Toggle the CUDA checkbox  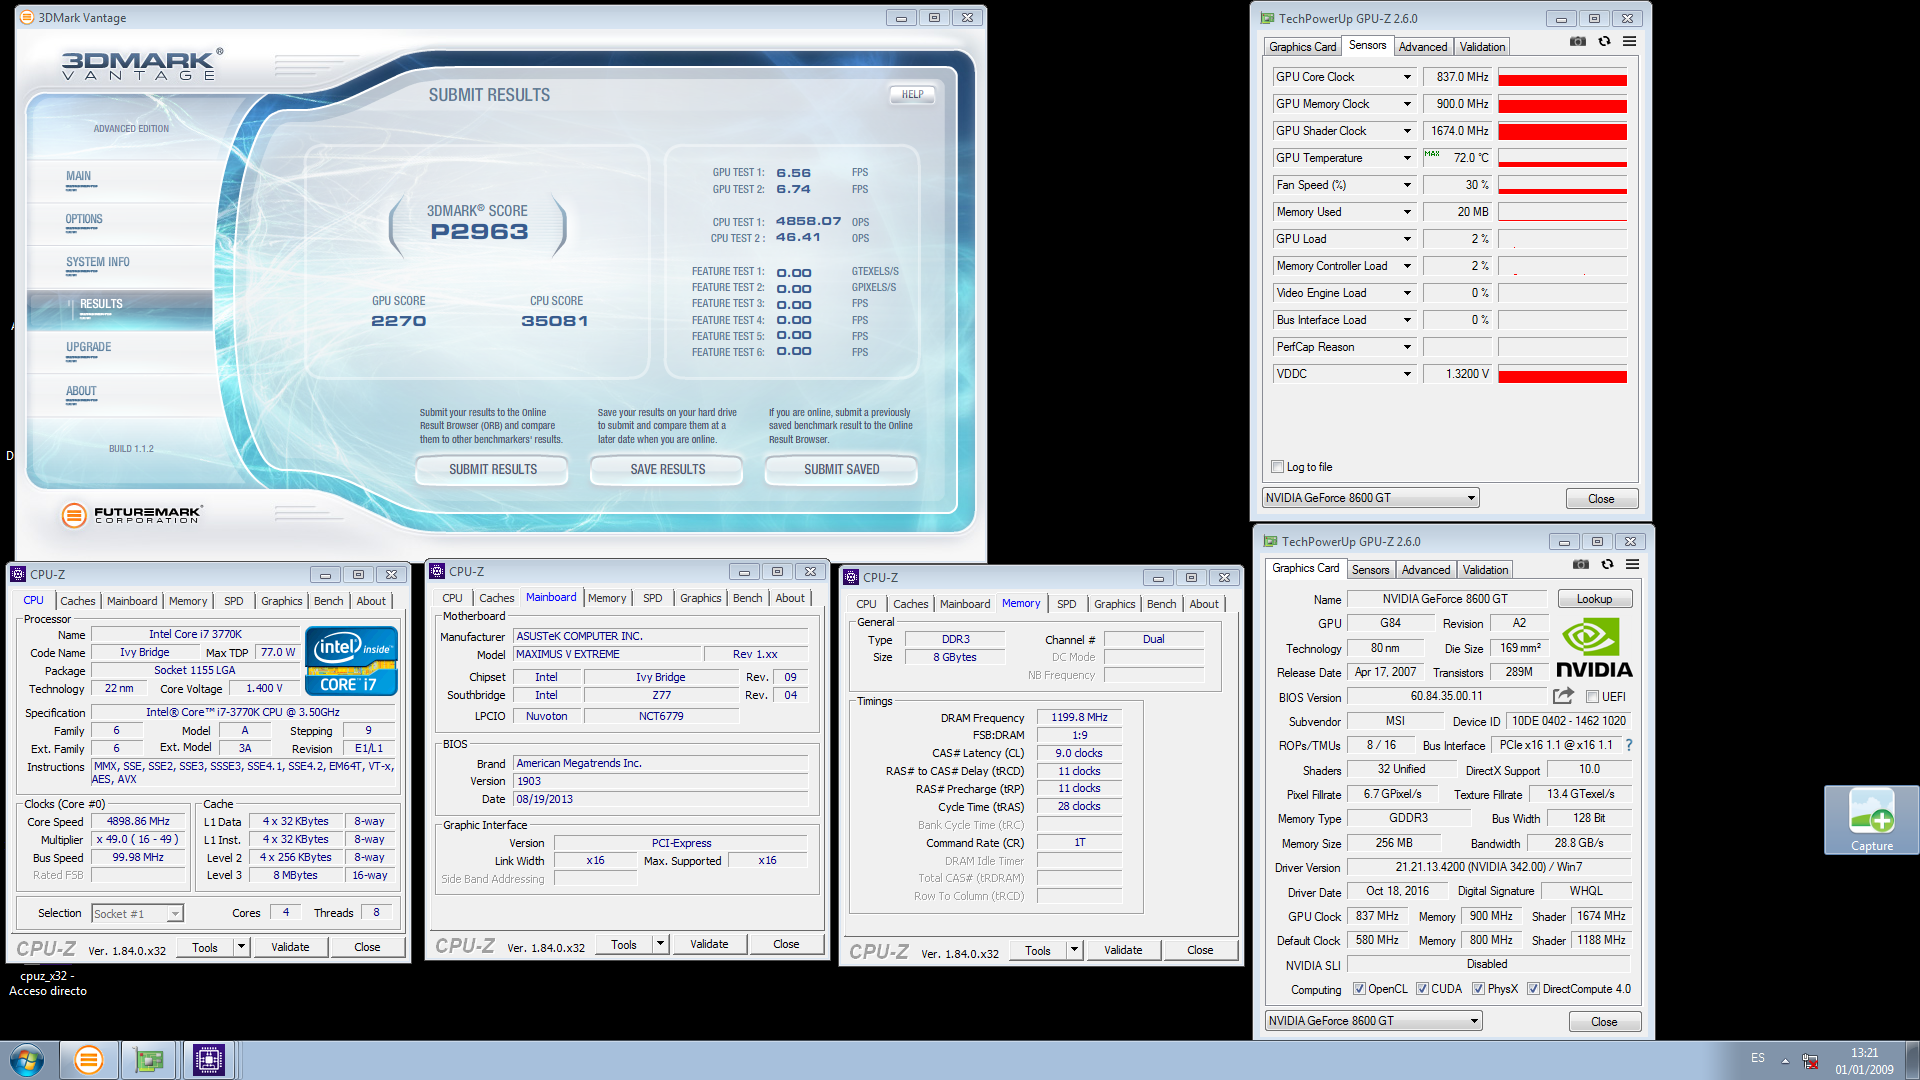pos(1422,989)
